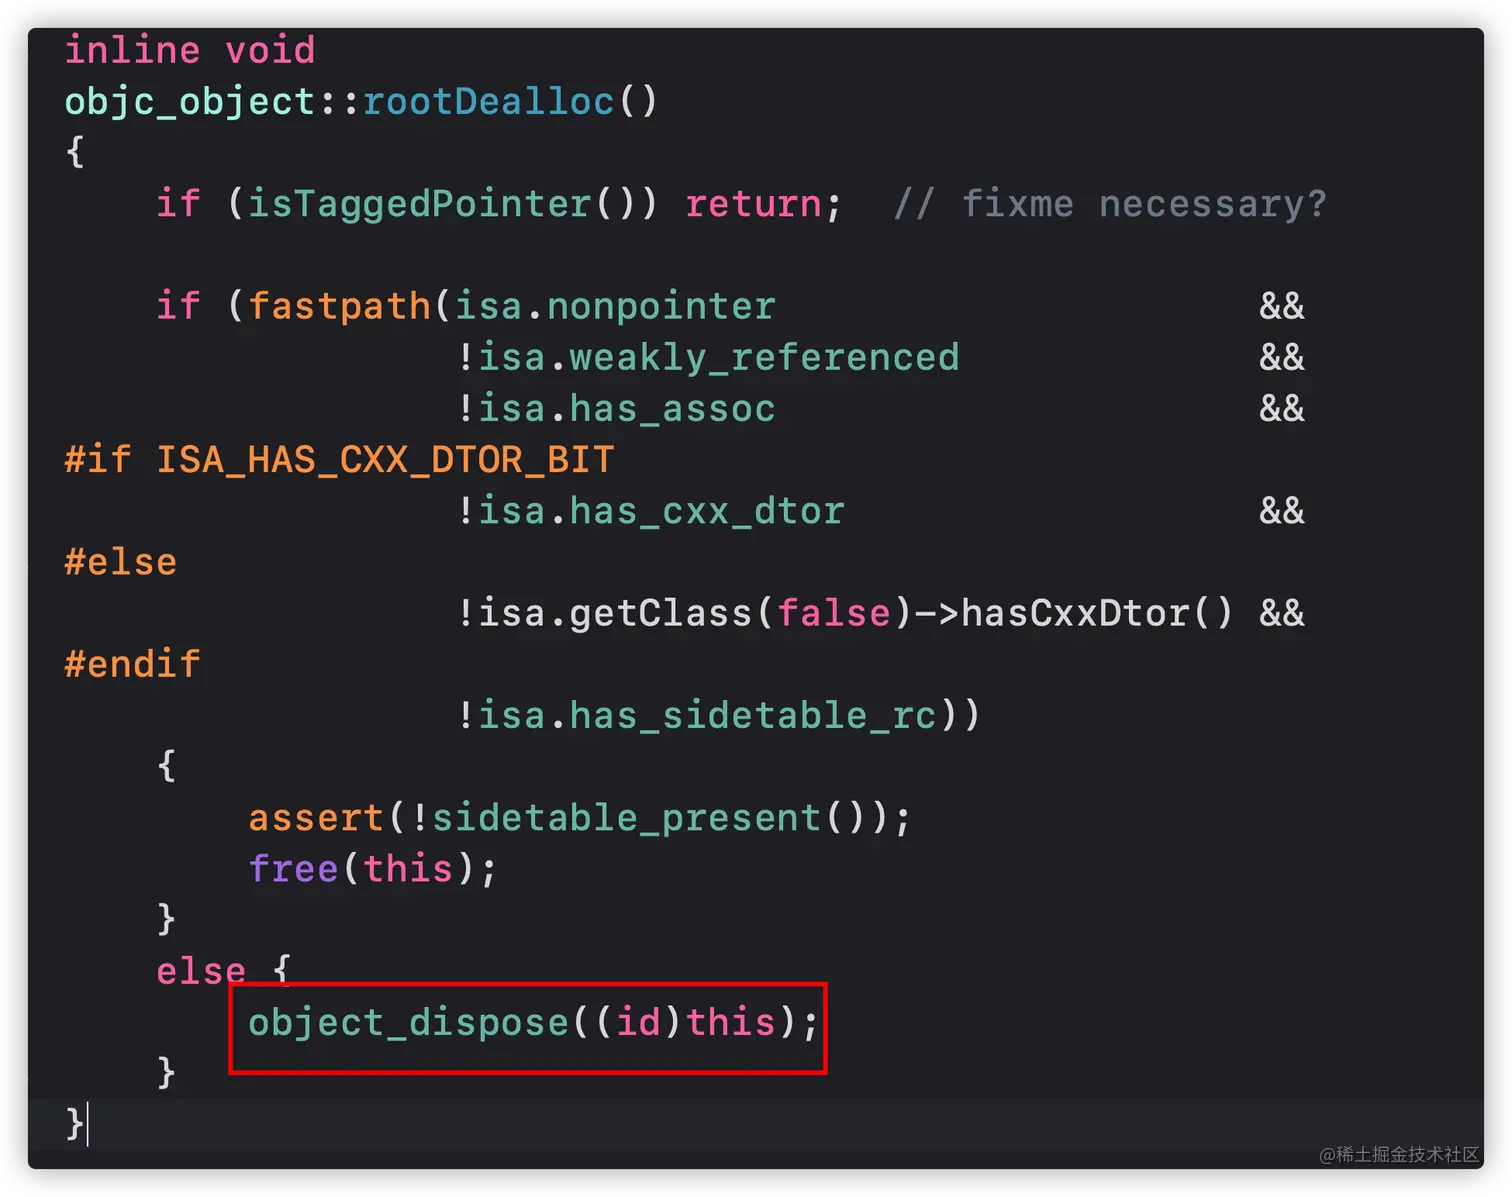The height and width of the screenshot is (1197, 1512).
Task: Click the rootDealloc function name
Action: click(488, 102)
